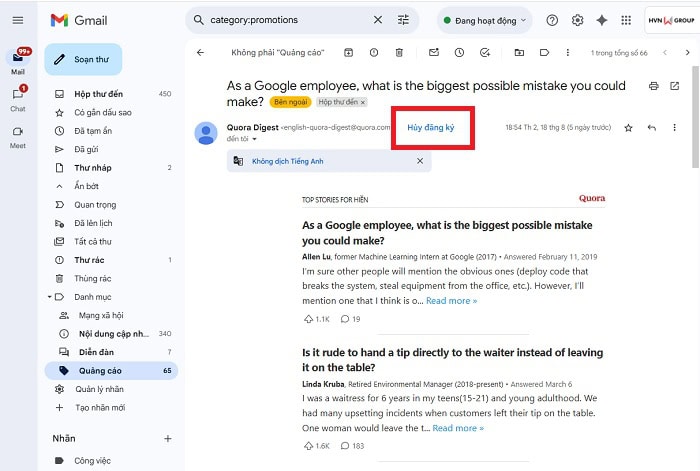Dismiss the 'Không dịch Tiếng Anh' translate bar

tap(420, 161)
